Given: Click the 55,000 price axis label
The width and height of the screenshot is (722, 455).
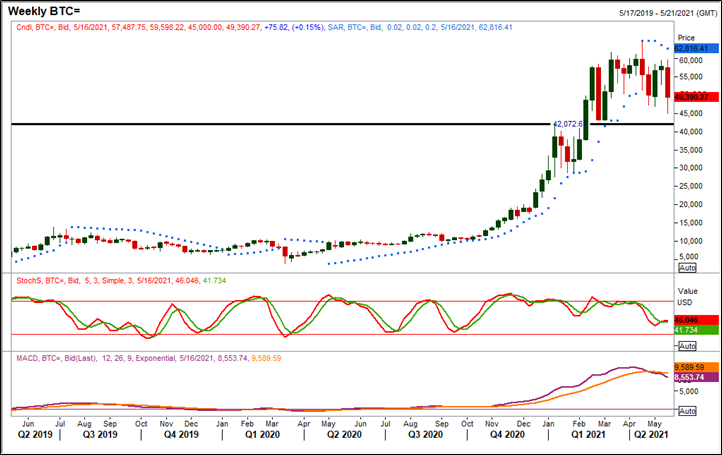Looking at the screenshot, I should pyautogui.click(x=691, y=76).
